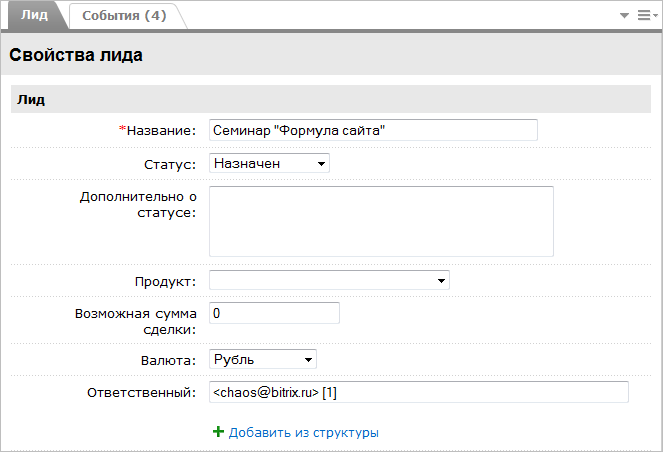
Task: Click the green plus icon near Добавить из структуры
Action: coord(218,433)
